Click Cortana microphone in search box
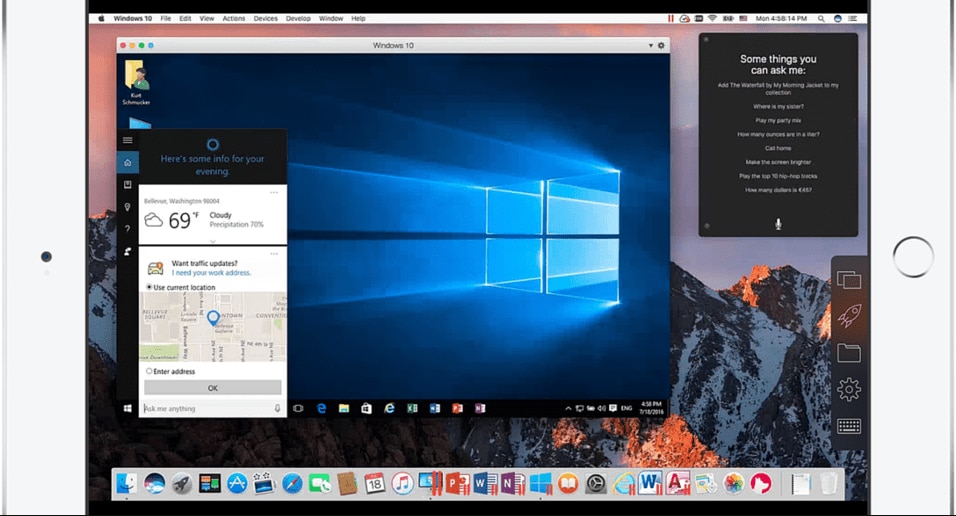 click(277, 409)
